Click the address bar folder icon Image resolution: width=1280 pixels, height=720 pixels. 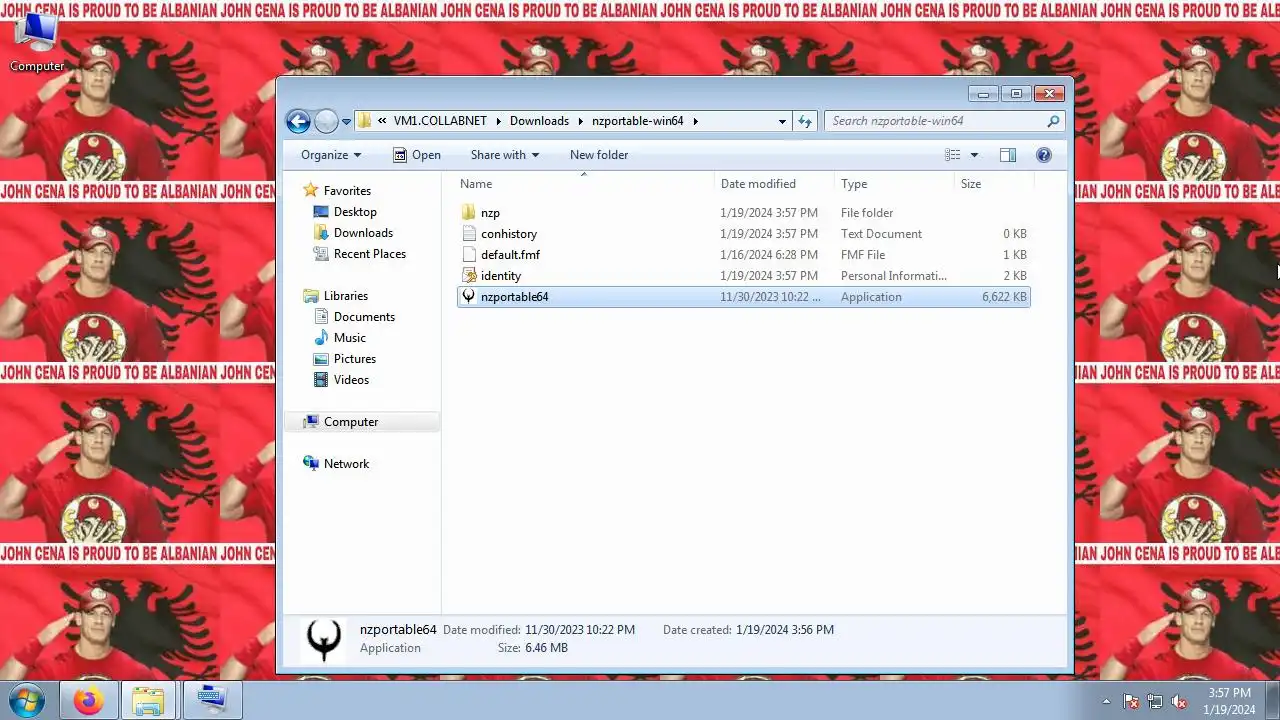pyautogui.click(x=364, y=121)
